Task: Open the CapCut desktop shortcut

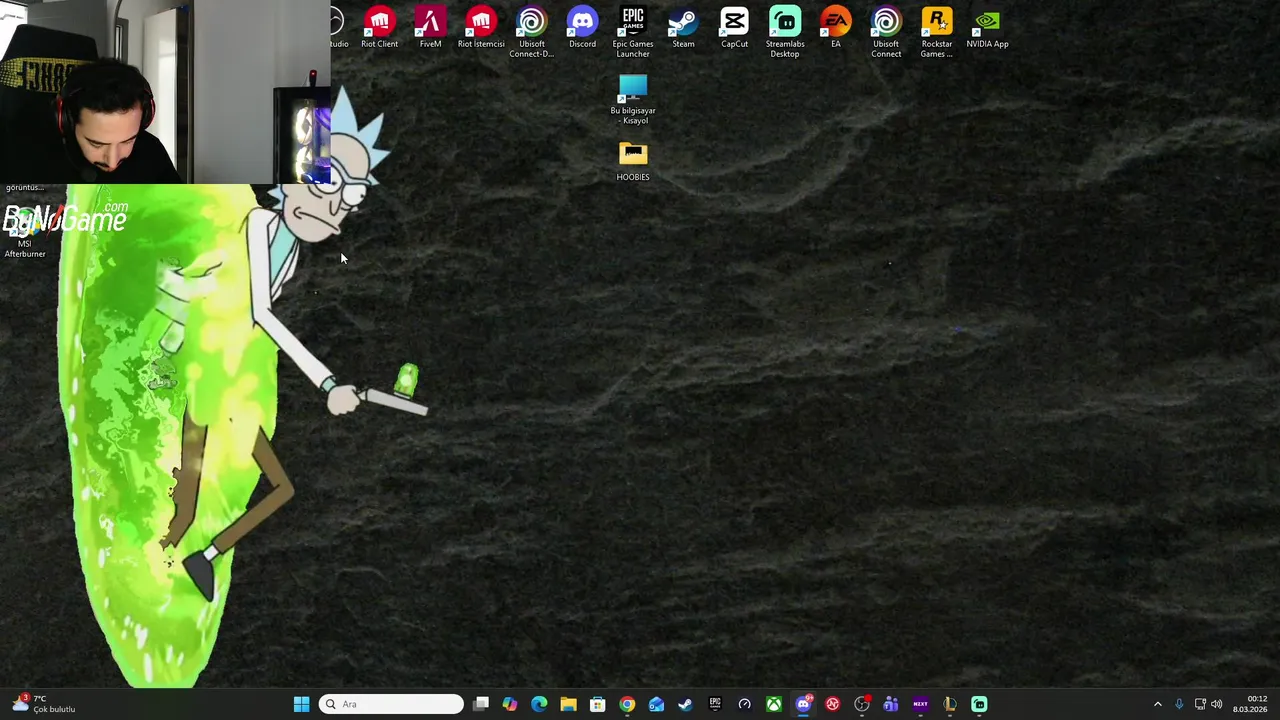Action: pos(734,28)
